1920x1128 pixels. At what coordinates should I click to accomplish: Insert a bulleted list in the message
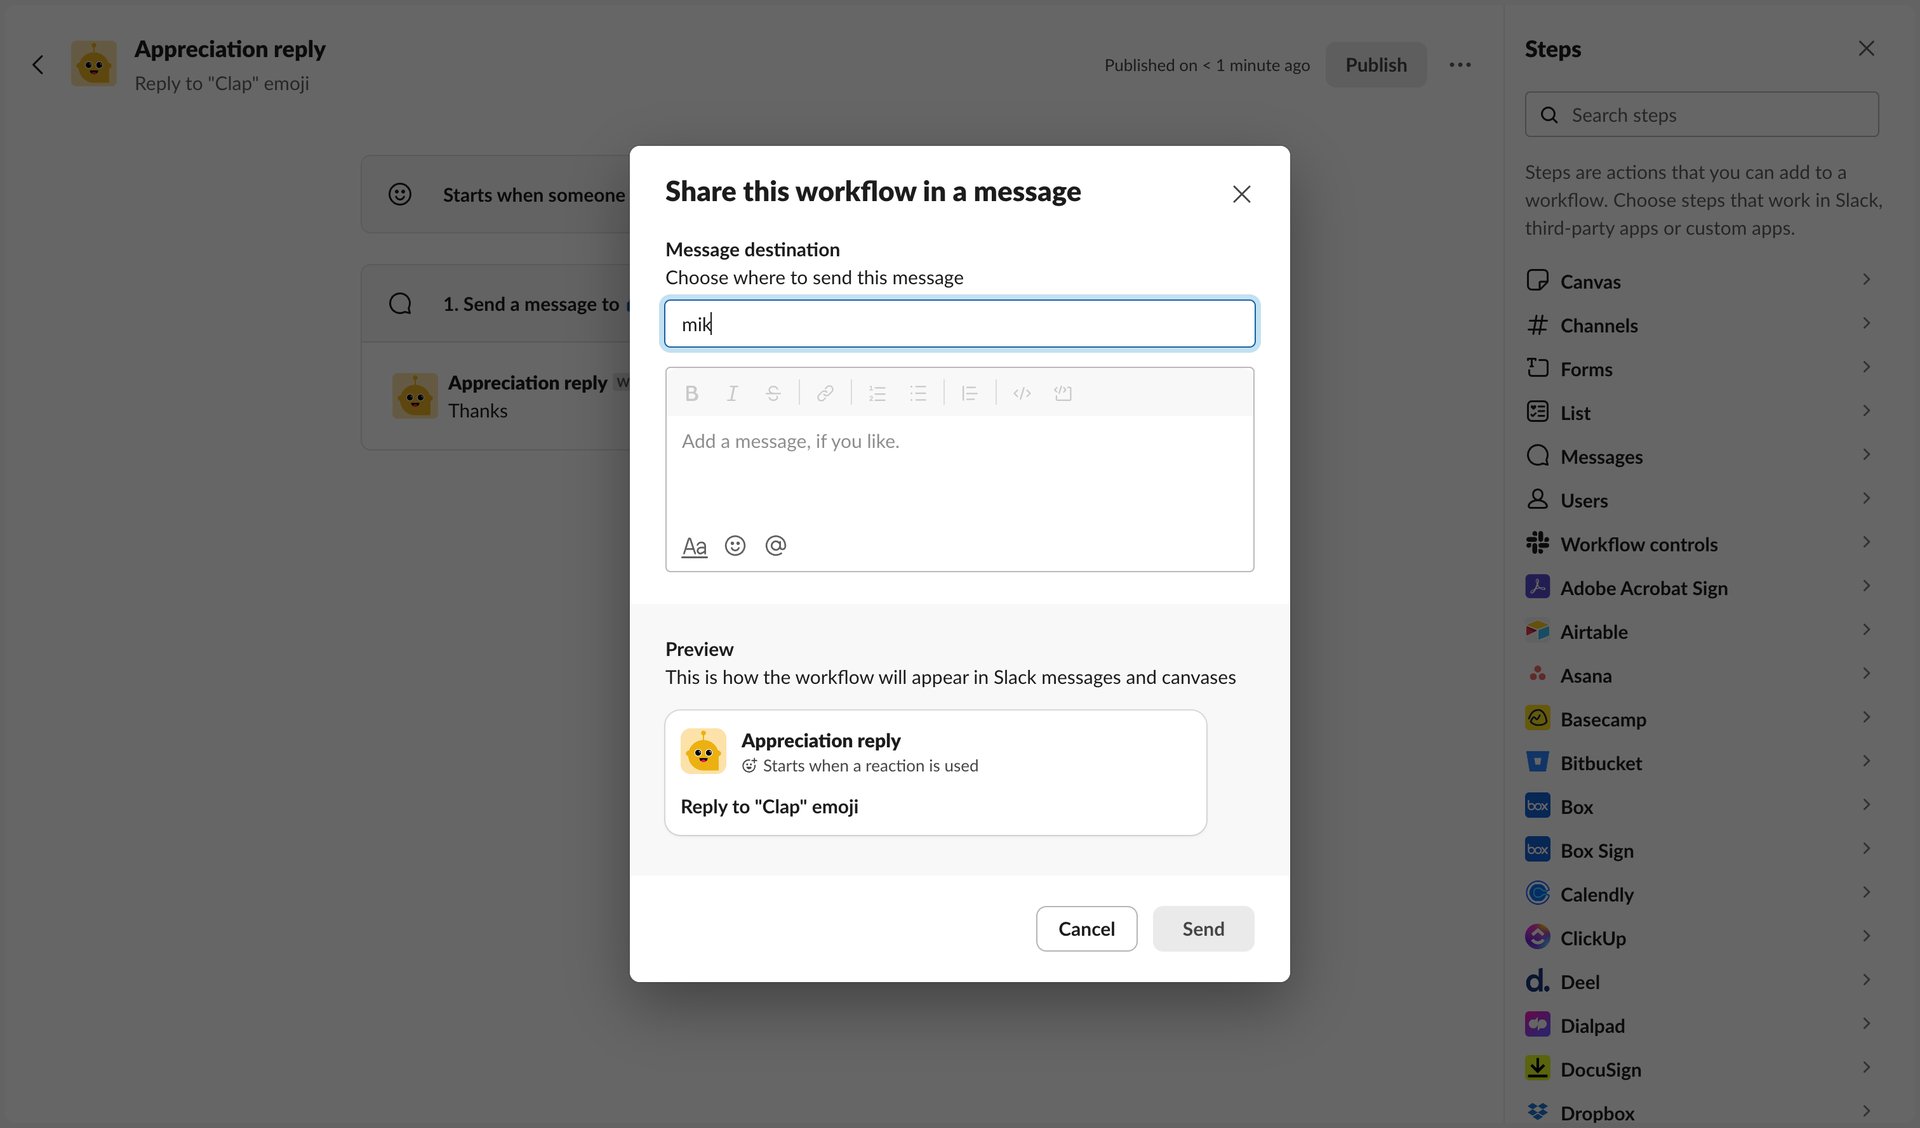click(918, 393)
